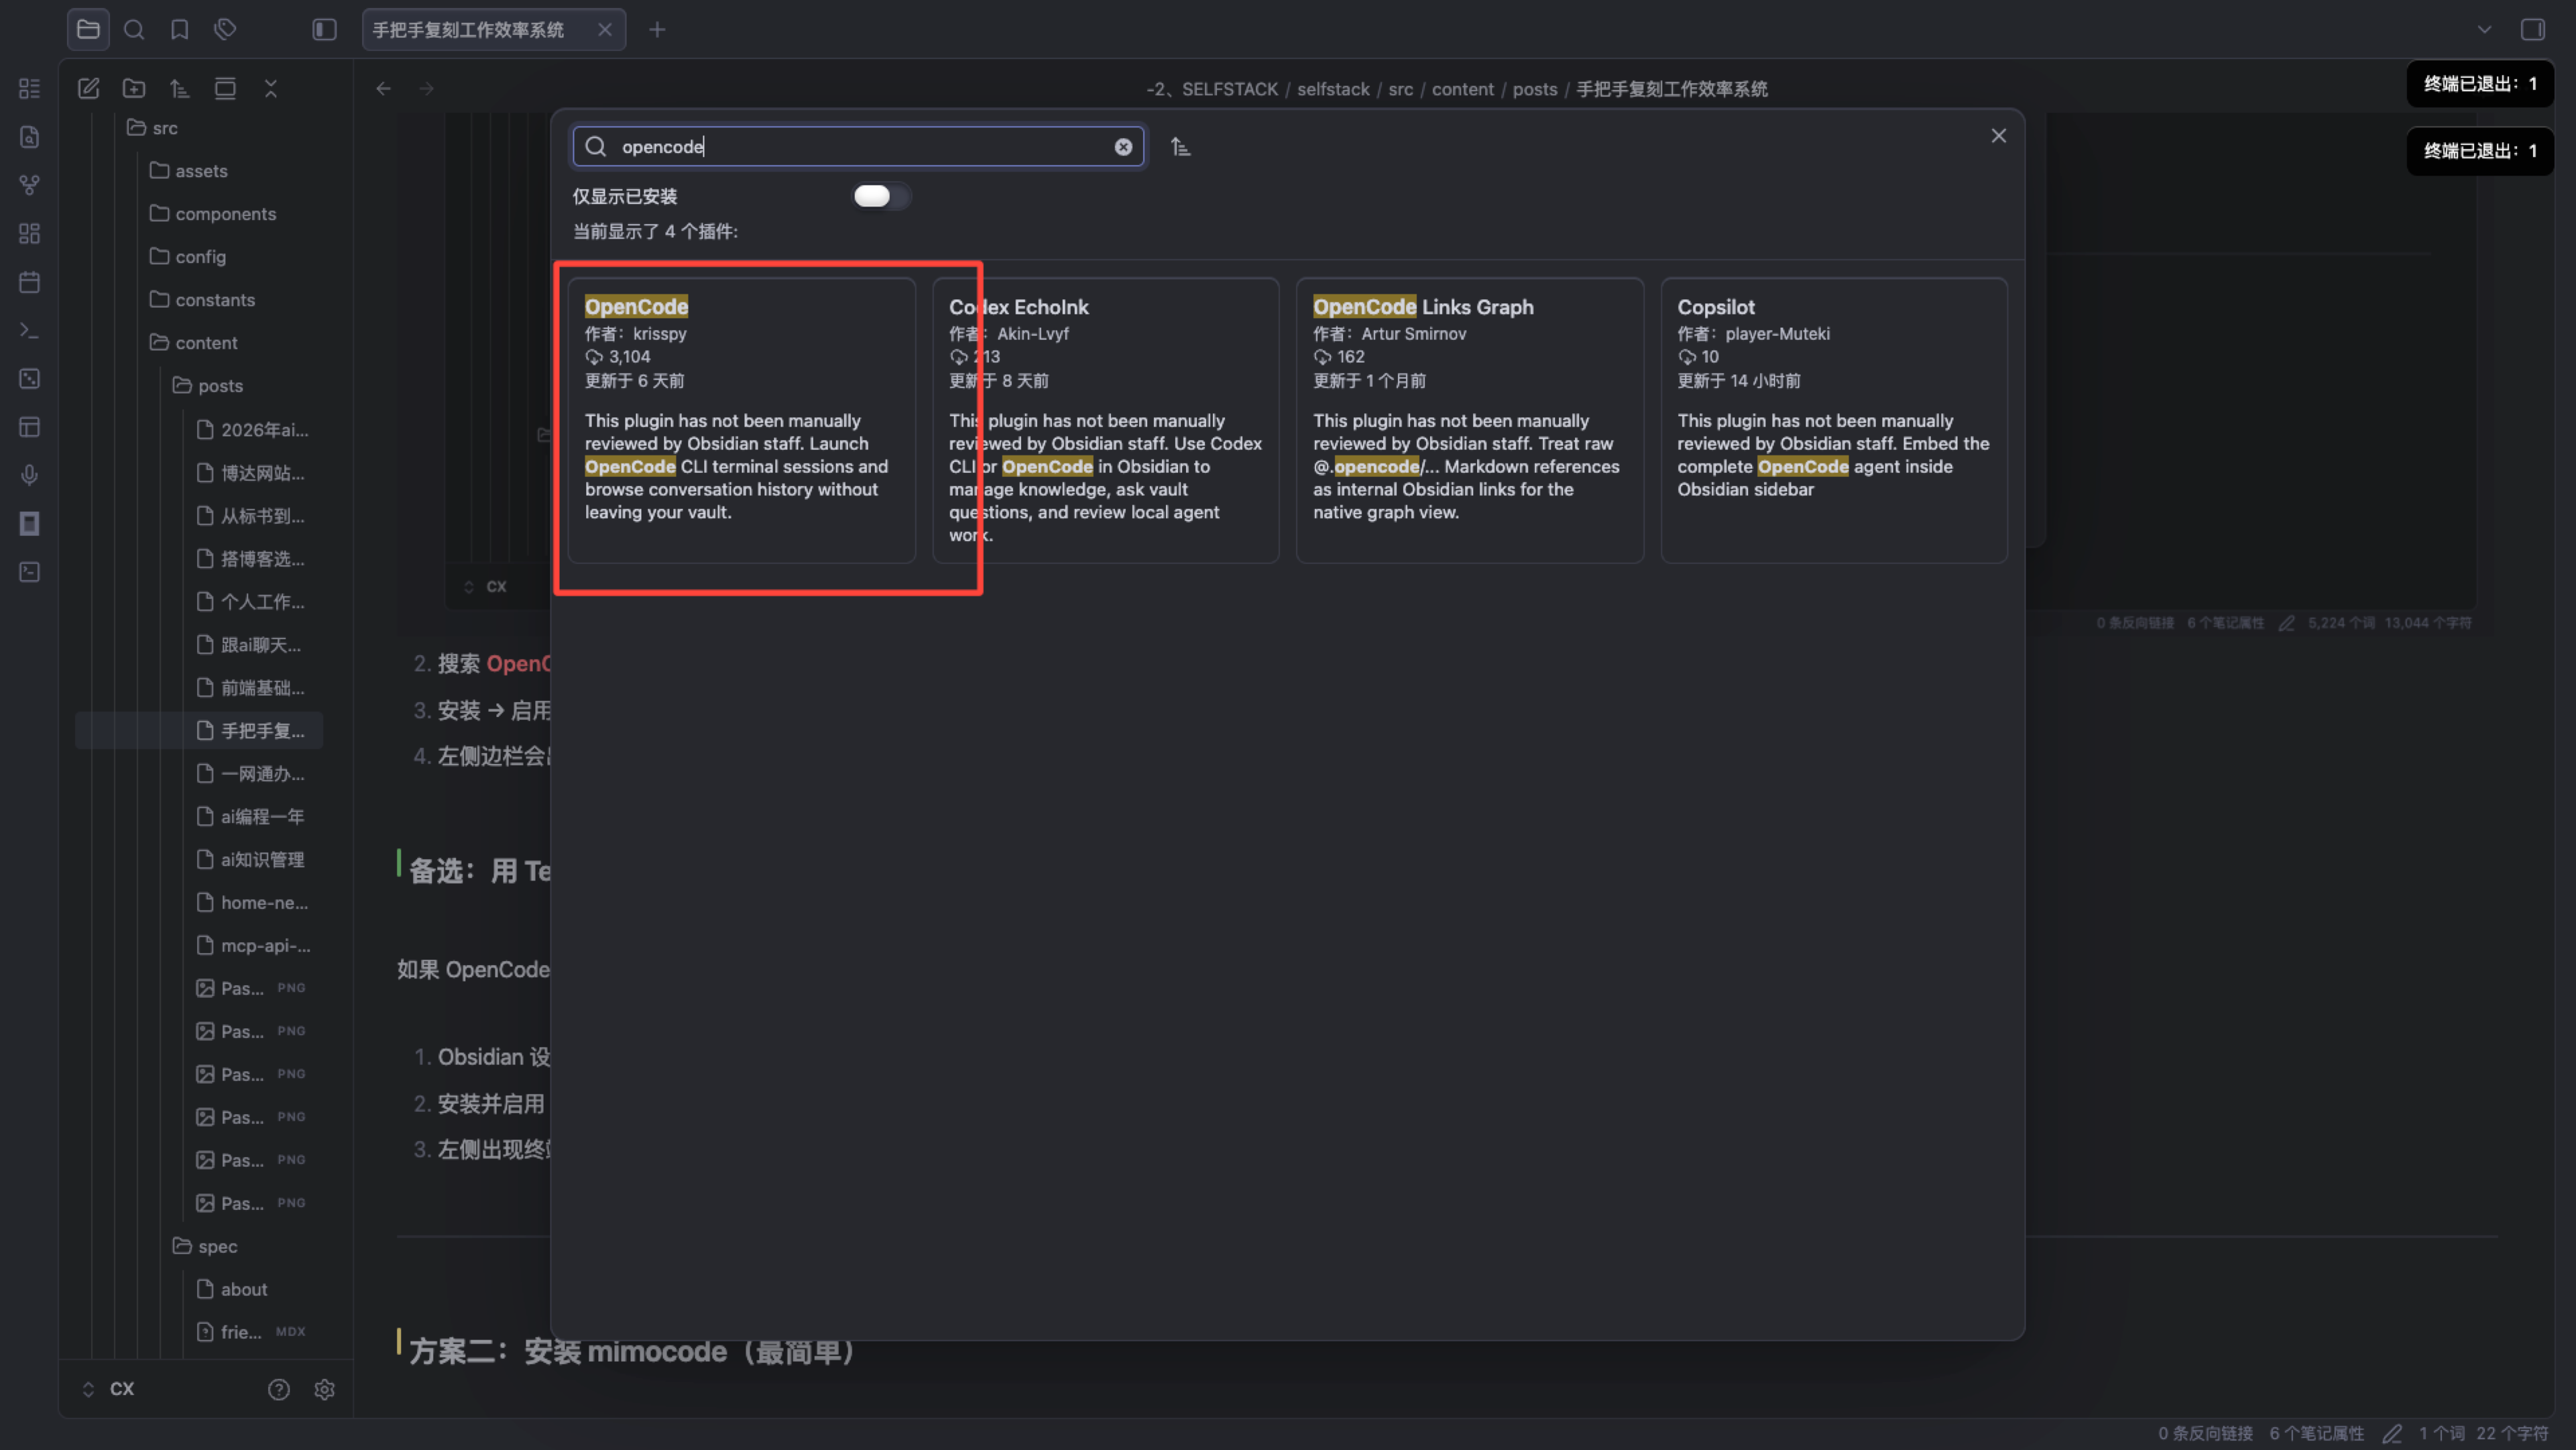Clear the plugin search field
Screen dimensions: 2576x1450
[x=1123, y=147]
